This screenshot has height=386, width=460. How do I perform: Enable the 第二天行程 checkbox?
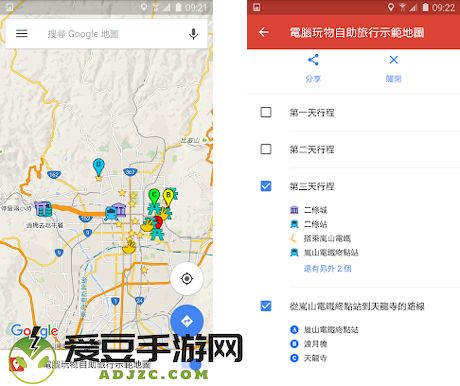pos(266,149)
